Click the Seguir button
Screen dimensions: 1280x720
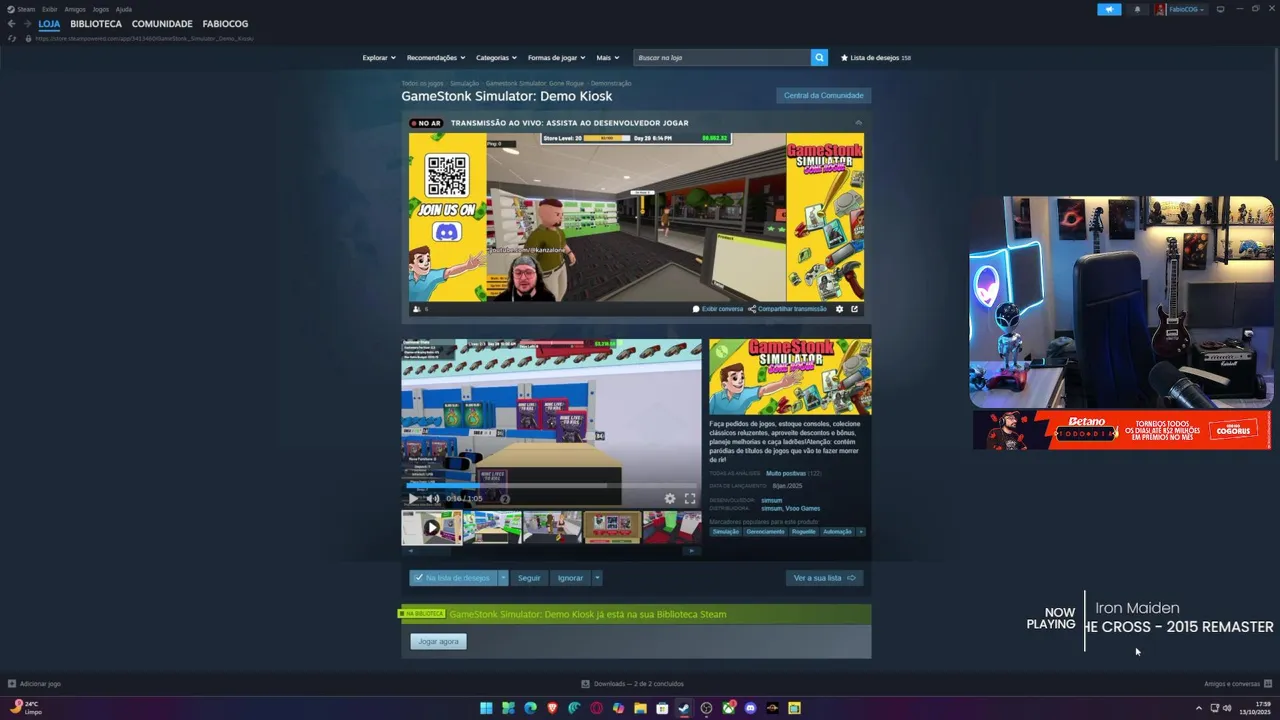click(529, 578)
